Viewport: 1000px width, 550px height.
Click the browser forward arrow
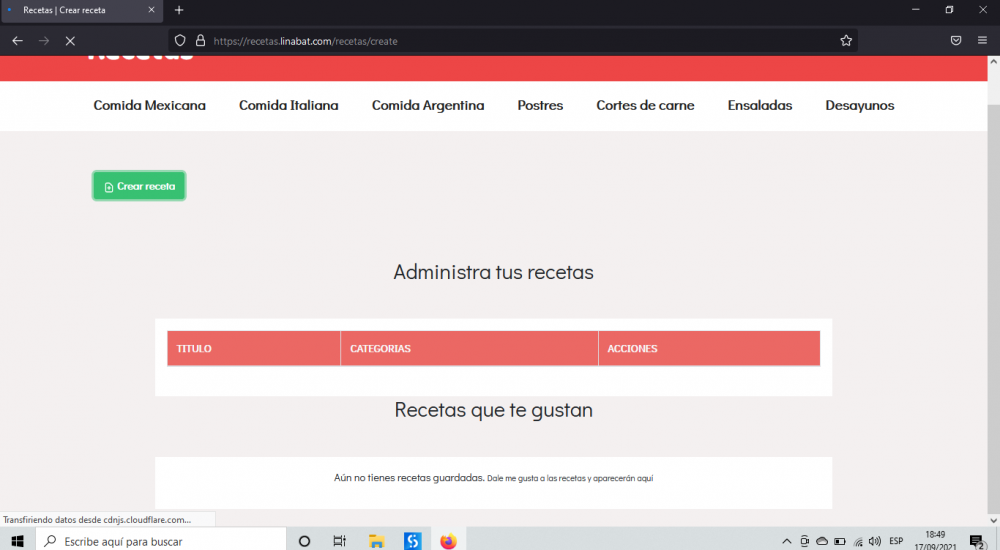click(x=44, y=41)
